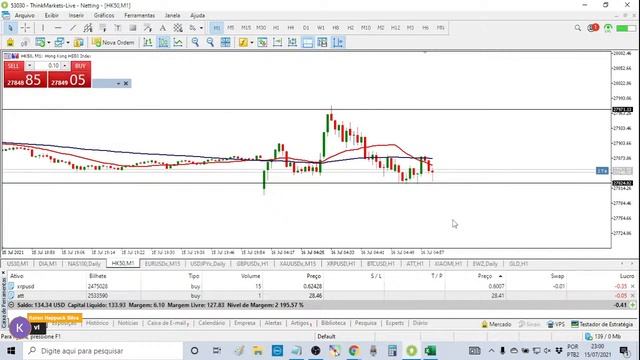
Task: Open Chrome from the Windows taskbar
Action: pos(354,351)
